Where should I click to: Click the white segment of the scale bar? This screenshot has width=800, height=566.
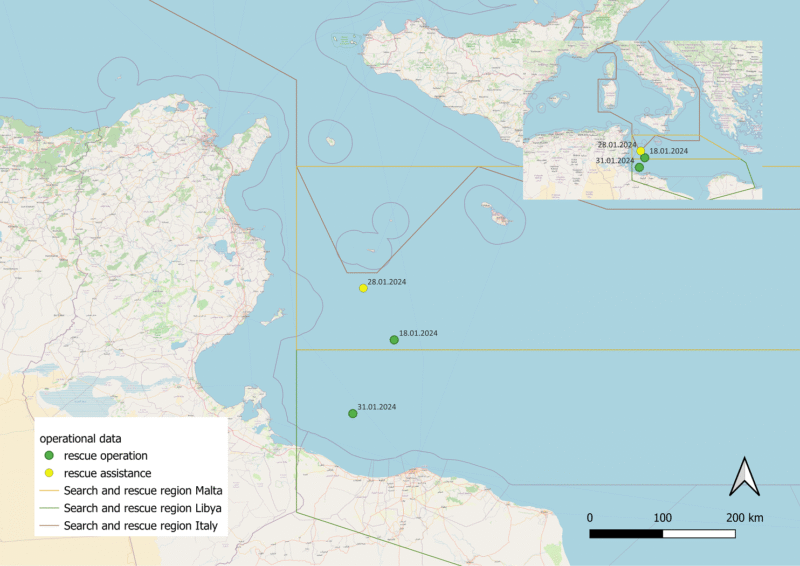pos(699,534)
